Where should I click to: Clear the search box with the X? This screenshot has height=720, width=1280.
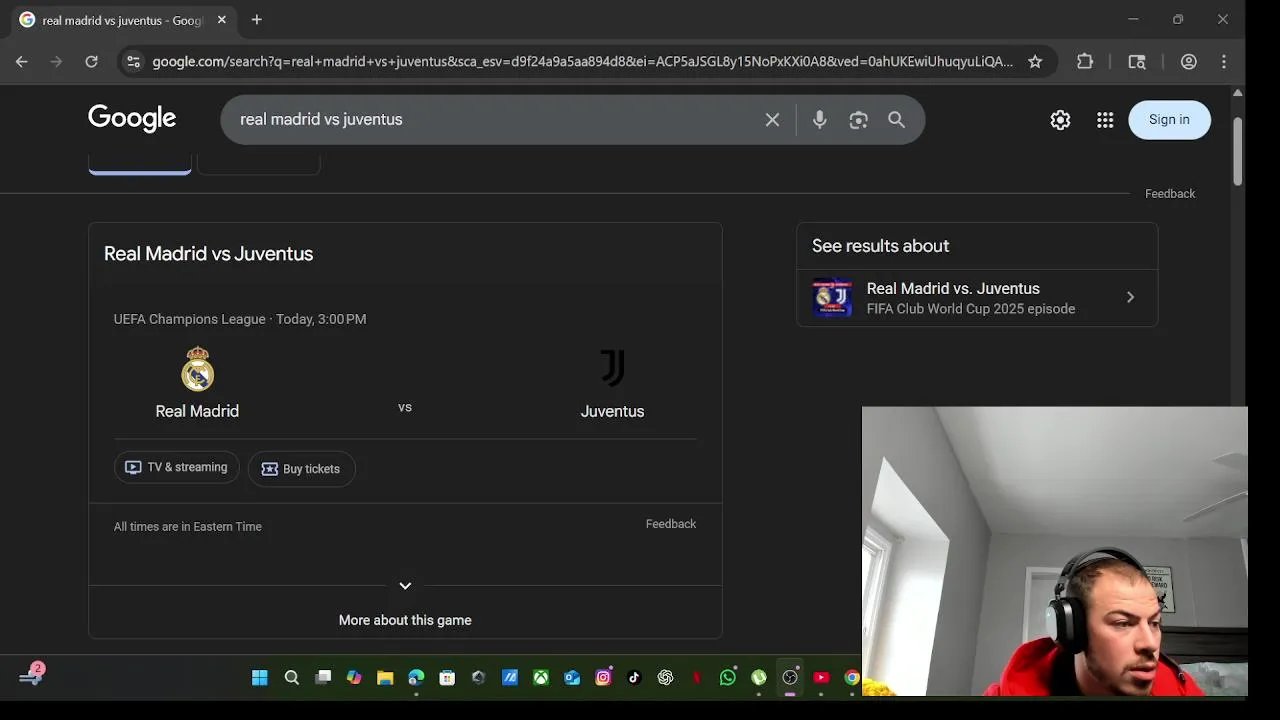click(772, 120)
